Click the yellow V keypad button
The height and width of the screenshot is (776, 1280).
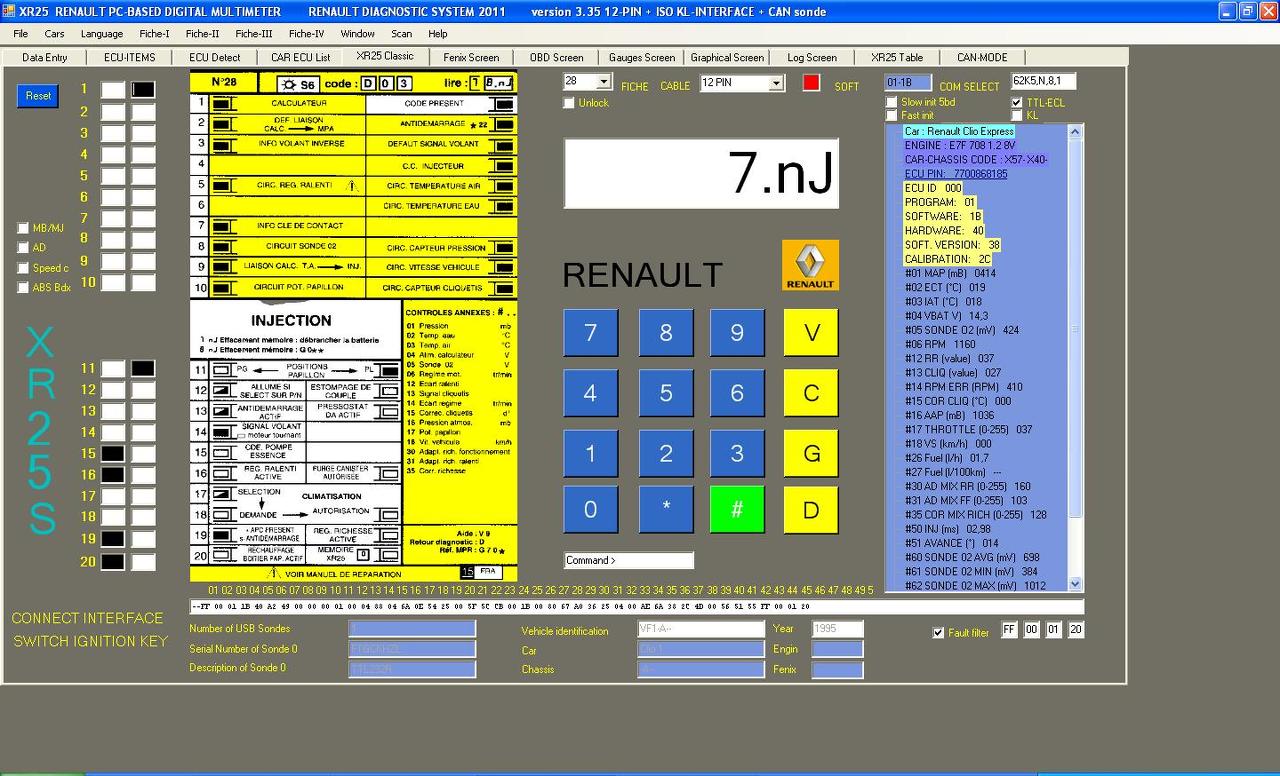point(811,333)
